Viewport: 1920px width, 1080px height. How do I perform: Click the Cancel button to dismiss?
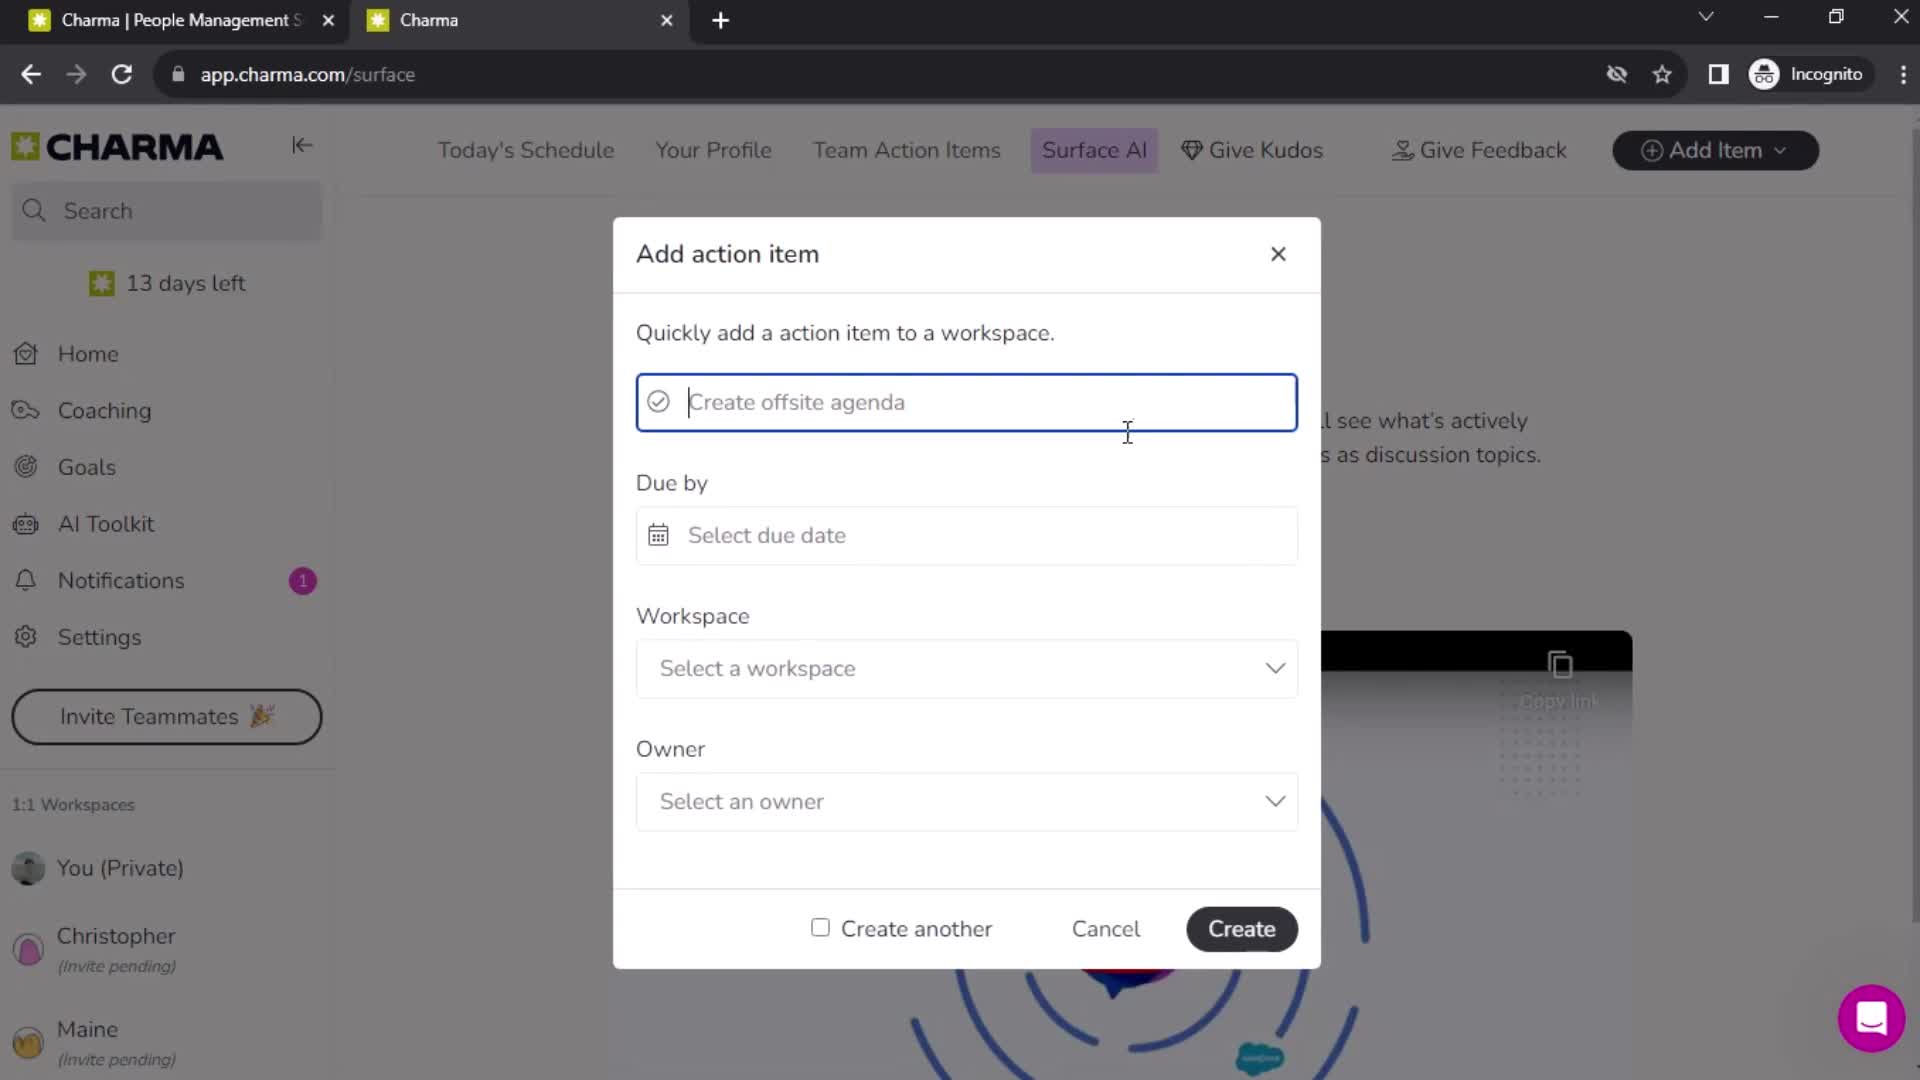1106,928
